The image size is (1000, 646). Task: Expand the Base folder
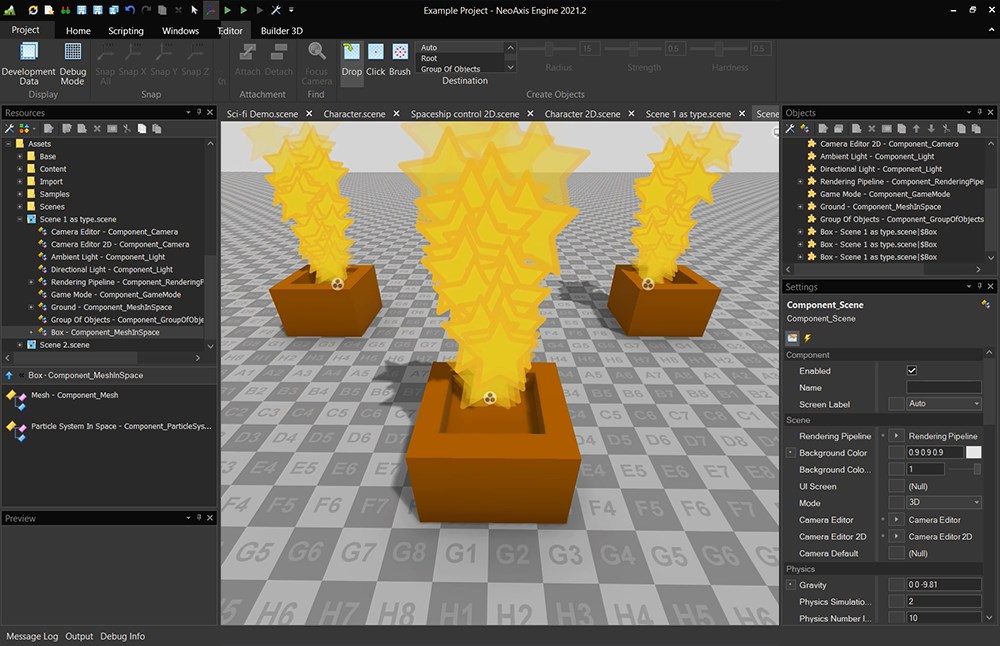click(x=20, y=156)
